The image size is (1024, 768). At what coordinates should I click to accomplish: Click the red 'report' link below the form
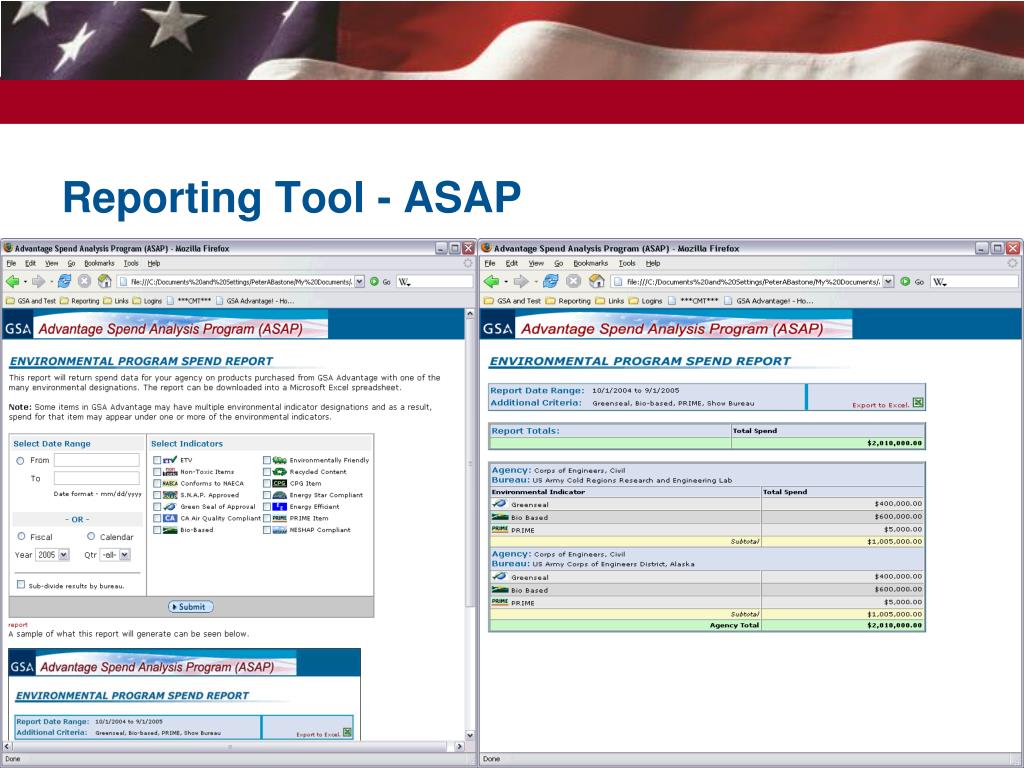18,625
